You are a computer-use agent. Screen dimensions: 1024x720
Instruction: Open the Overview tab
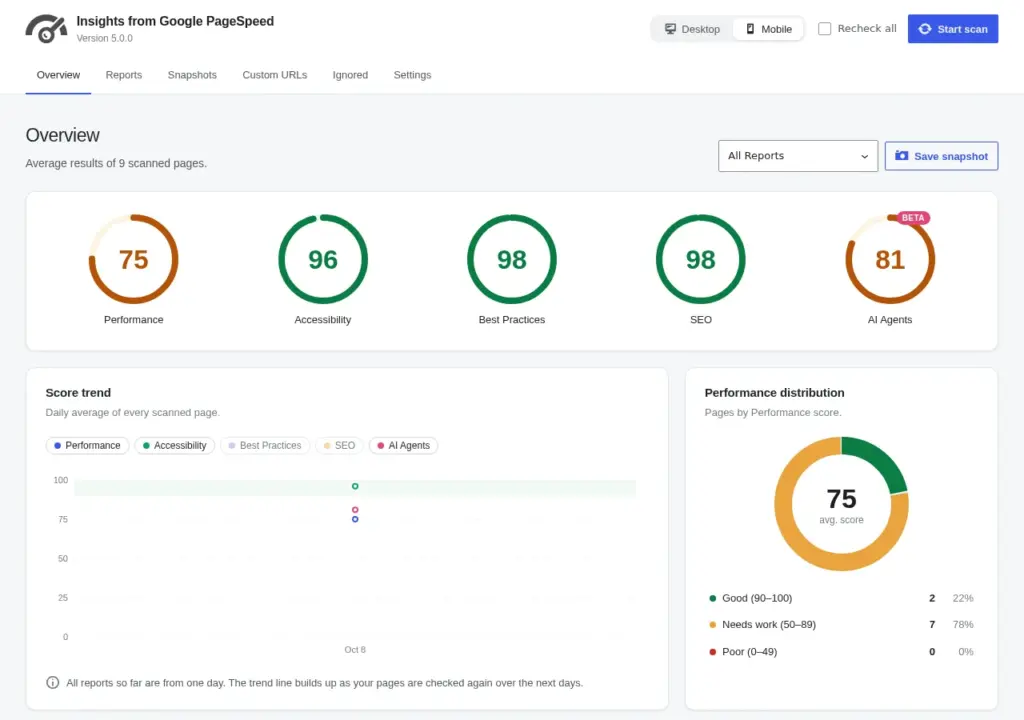[58, 75]
